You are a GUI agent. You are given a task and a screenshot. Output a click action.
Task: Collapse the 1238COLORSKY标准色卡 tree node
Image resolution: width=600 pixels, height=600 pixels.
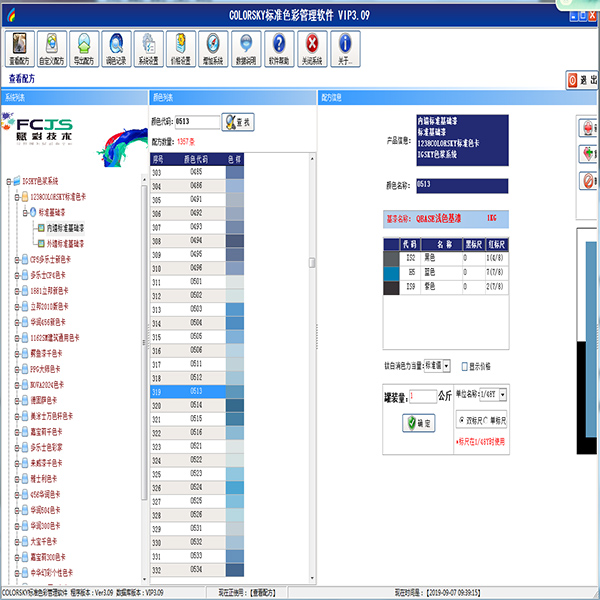click(17, 197)
